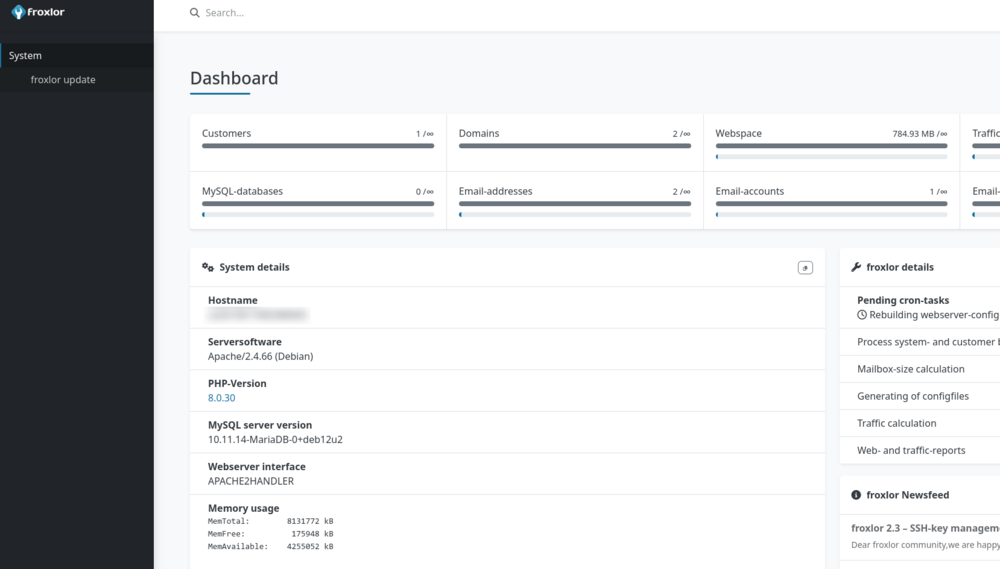Click the froxlor Newsfeed info icon
This screenshot has width=1000, height=569.
tap(856, 495)
